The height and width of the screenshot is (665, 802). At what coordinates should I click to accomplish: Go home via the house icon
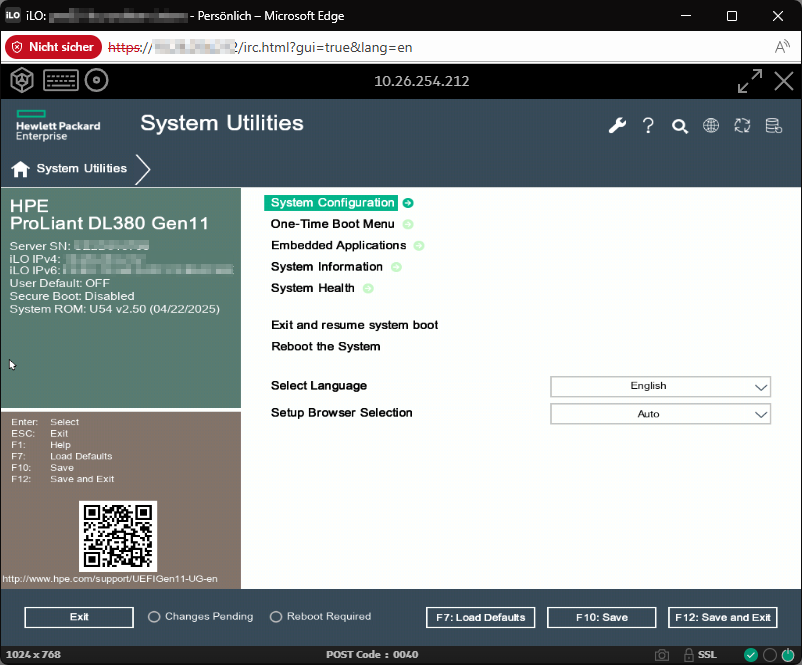pos(20,169)
